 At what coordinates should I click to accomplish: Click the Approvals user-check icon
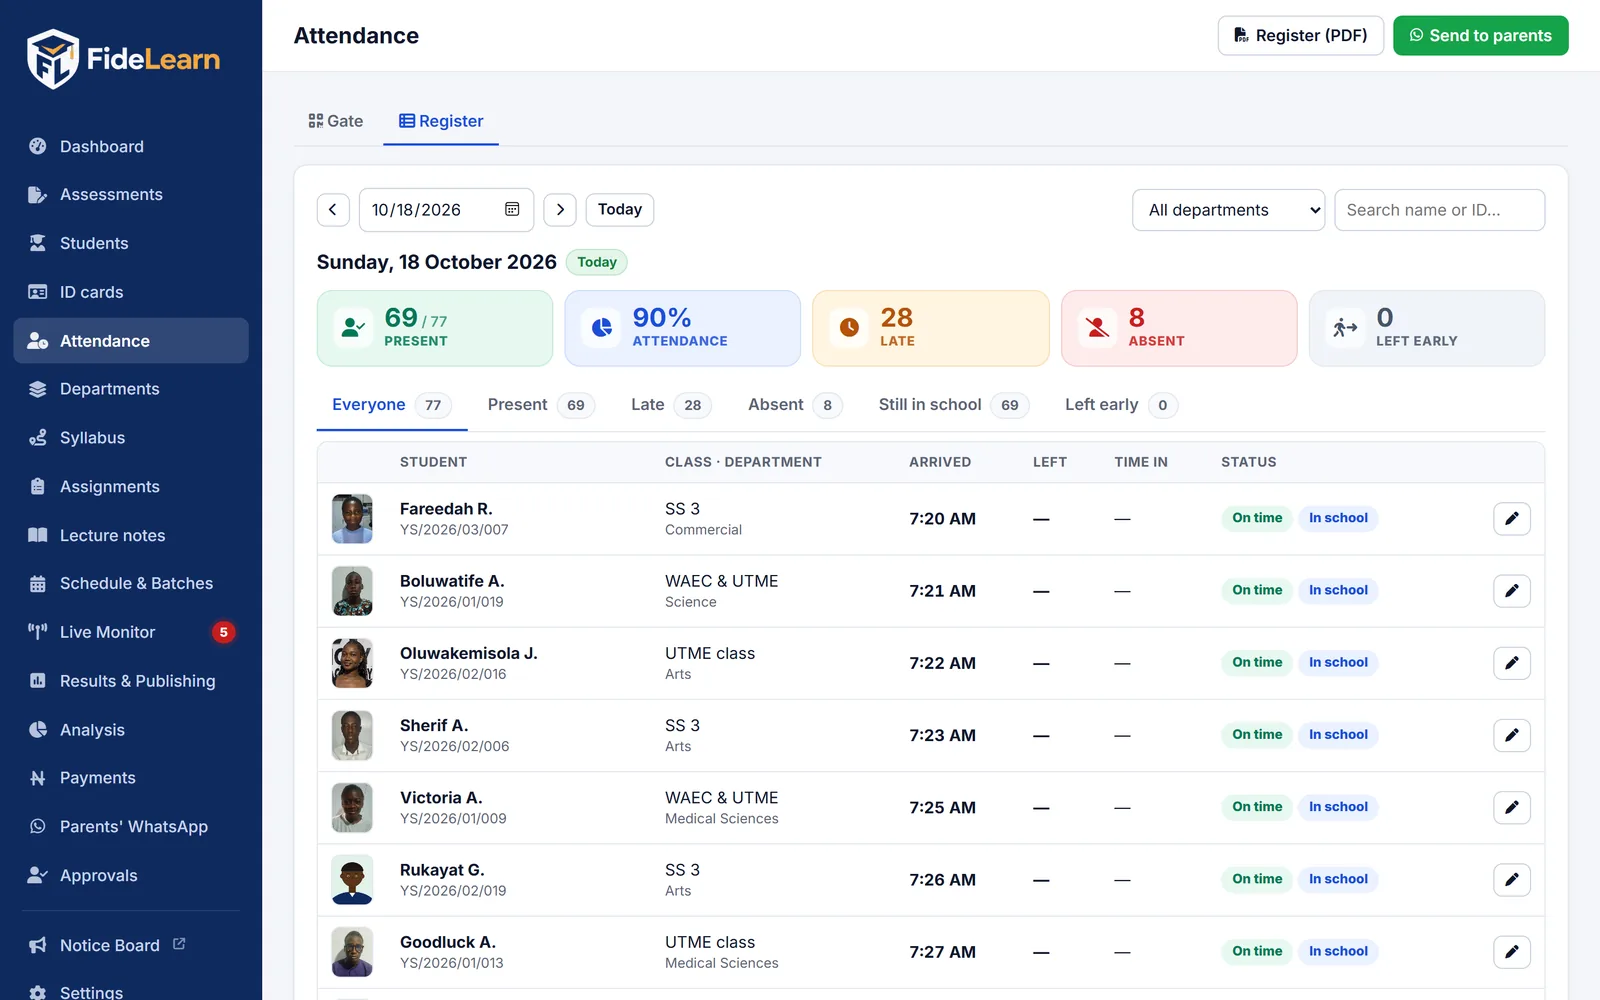pyautogui.click(x=38, y=876)
